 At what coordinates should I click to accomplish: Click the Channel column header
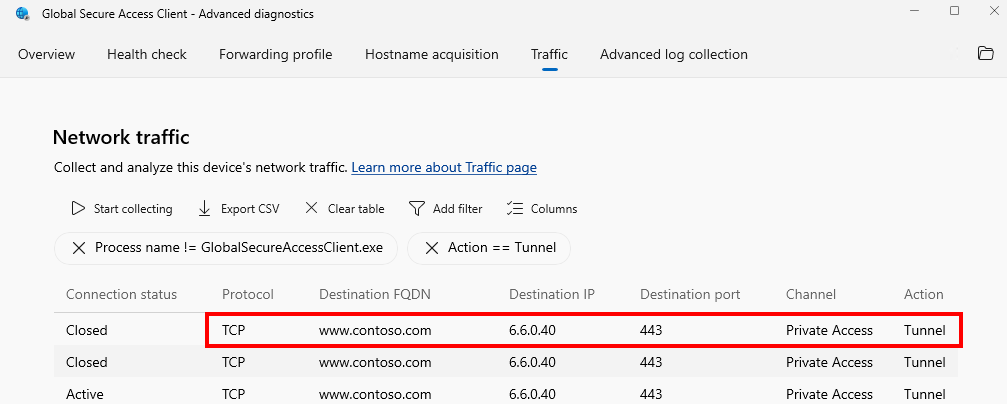[x=810, y=294]
